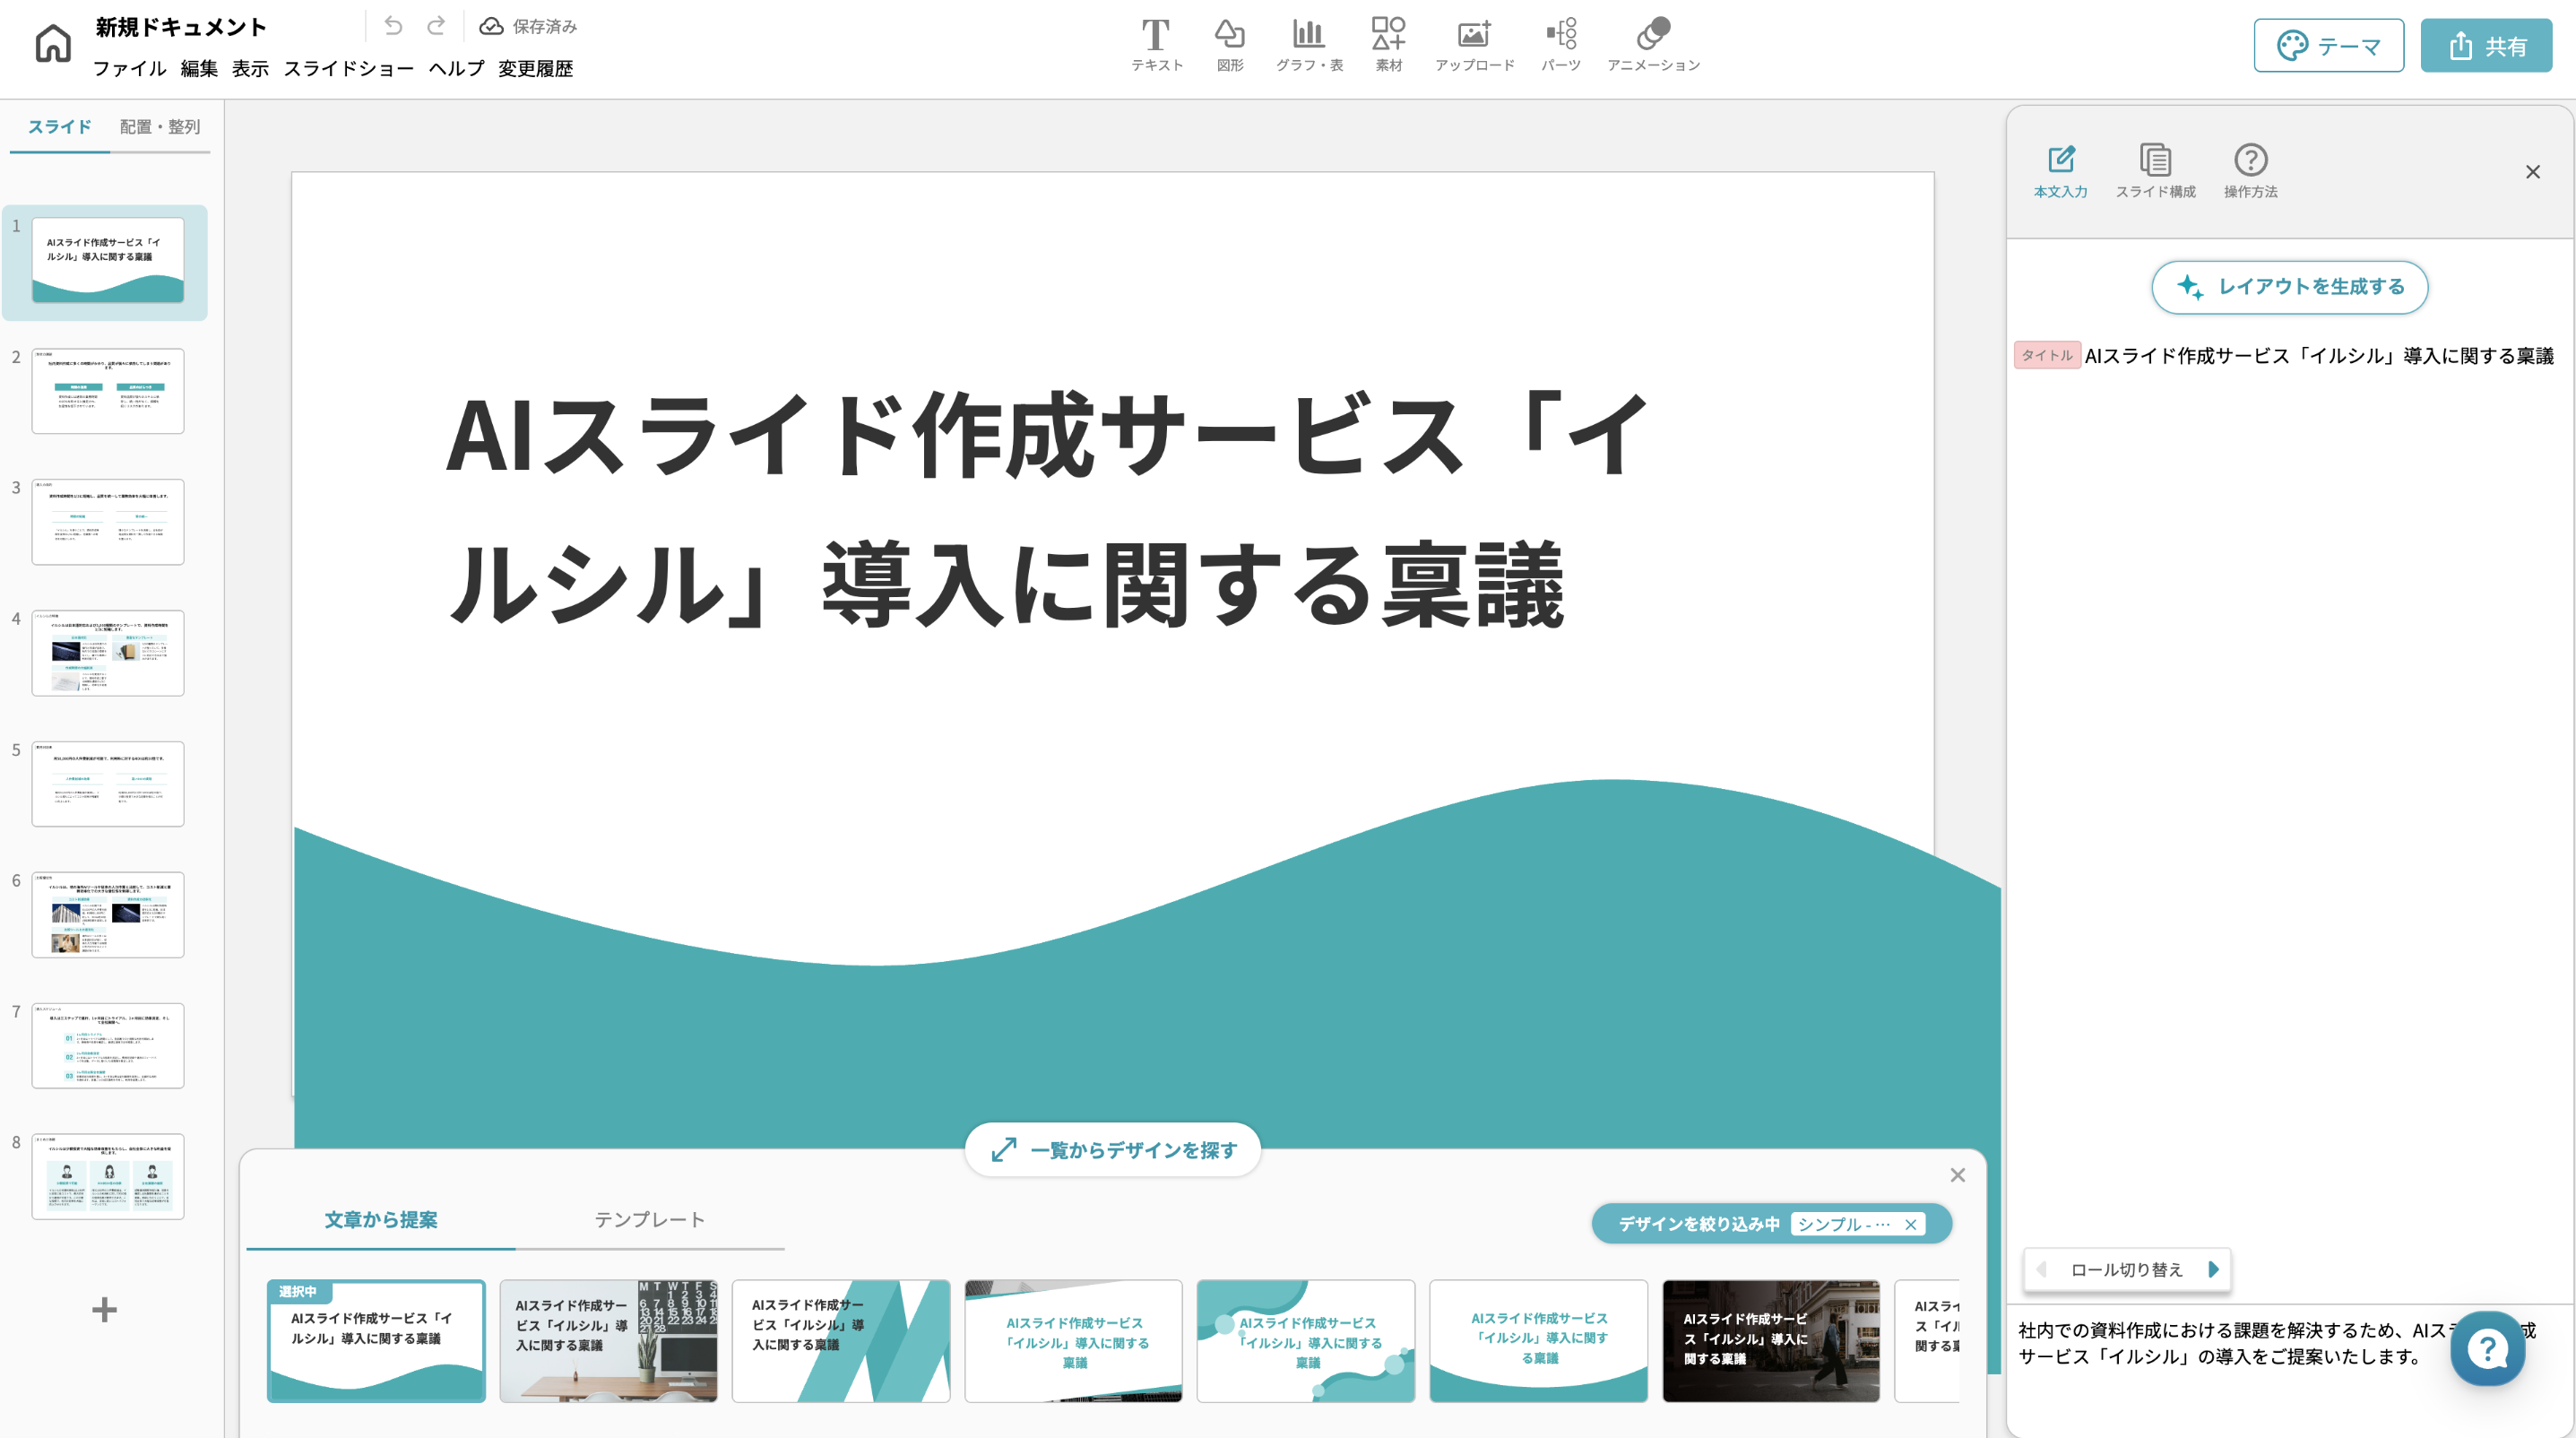Choose the selected 選択中 wave design

coord(376,1341)
